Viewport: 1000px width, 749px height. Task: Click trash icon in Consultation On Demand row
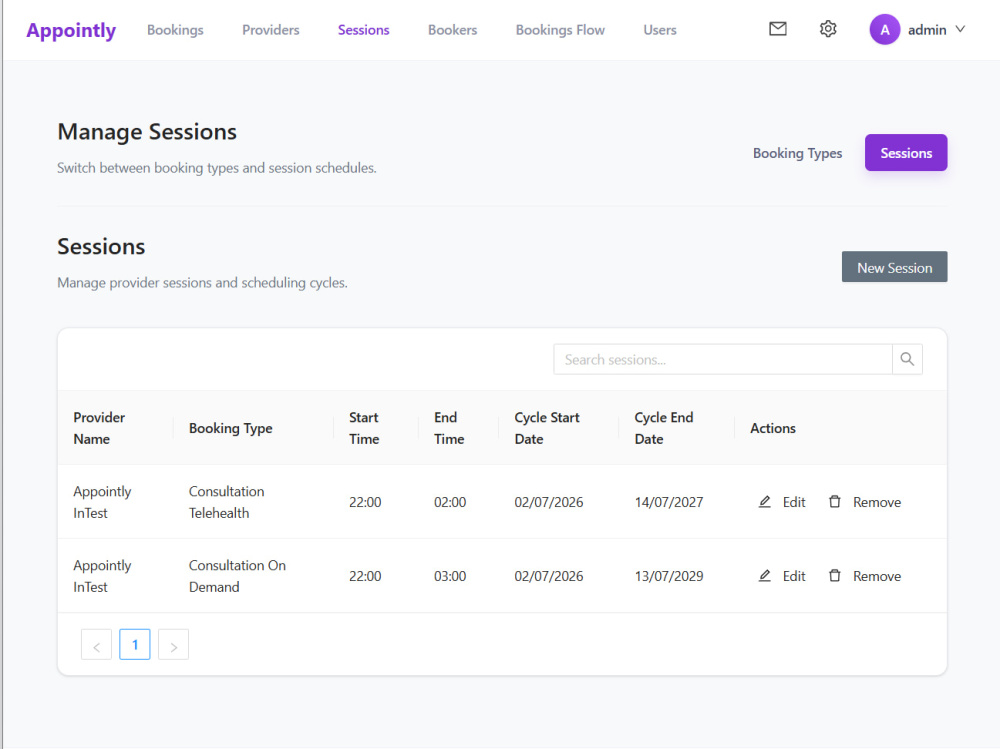click(x=834, y=576)
